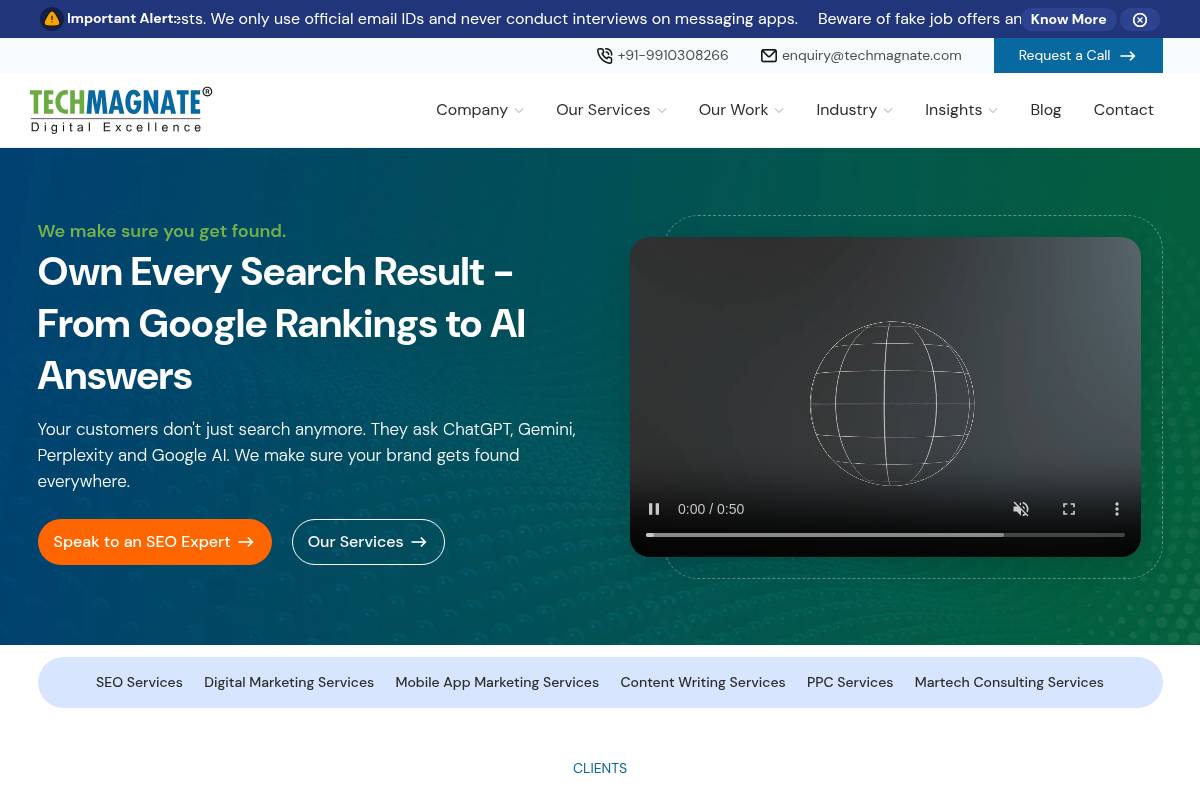Open the Contact page
This screenshot has width=1200, height=800.
(x=1123, y=110)
